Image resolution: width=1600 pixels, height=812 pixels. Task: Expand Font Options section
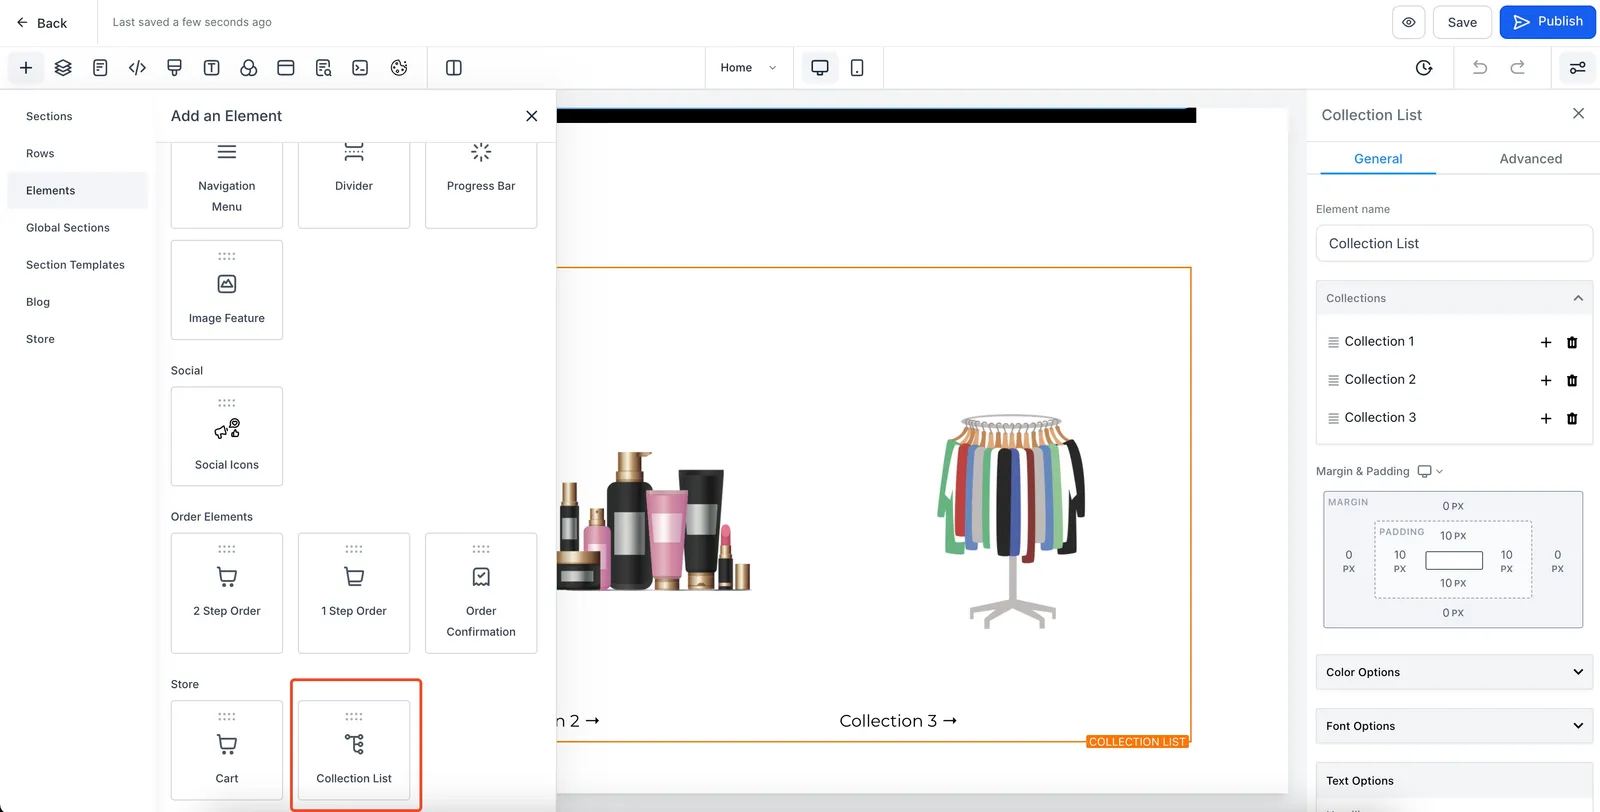point(1454,726)
